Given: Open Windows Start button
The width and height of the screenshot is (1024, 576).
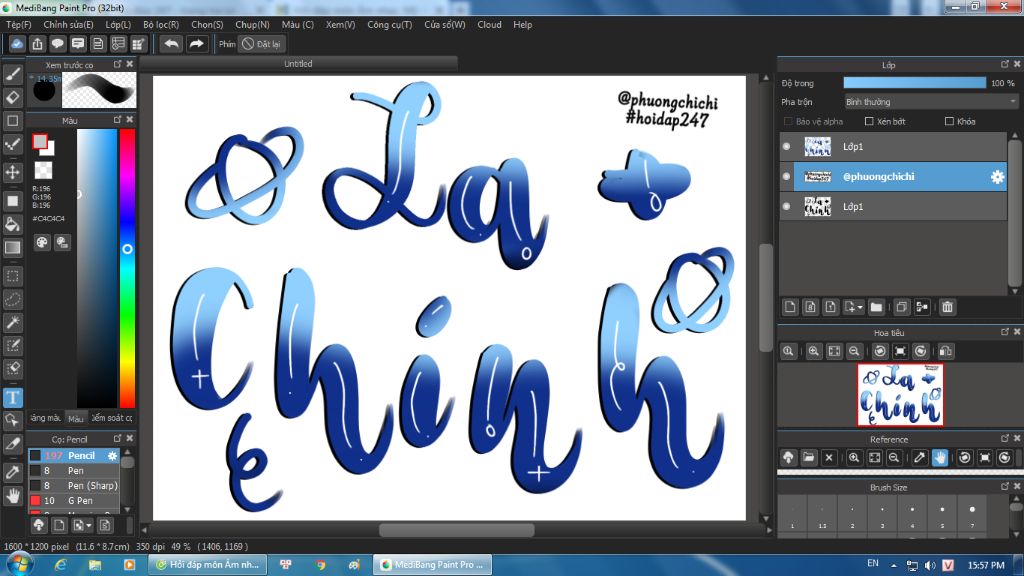Looking at the screenshot, I should coord(19,564).
